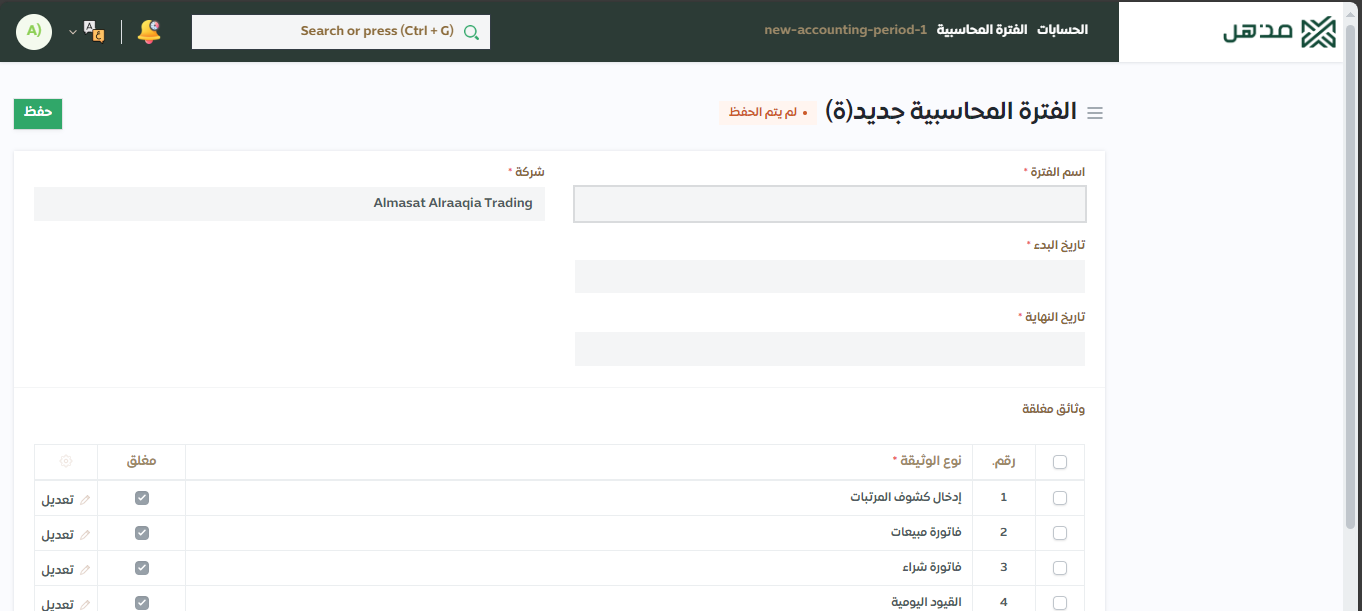Click the pencil edit icon in row 3
The height and width of the screenshot is (611, 1362).
click(x=85, y=569)
